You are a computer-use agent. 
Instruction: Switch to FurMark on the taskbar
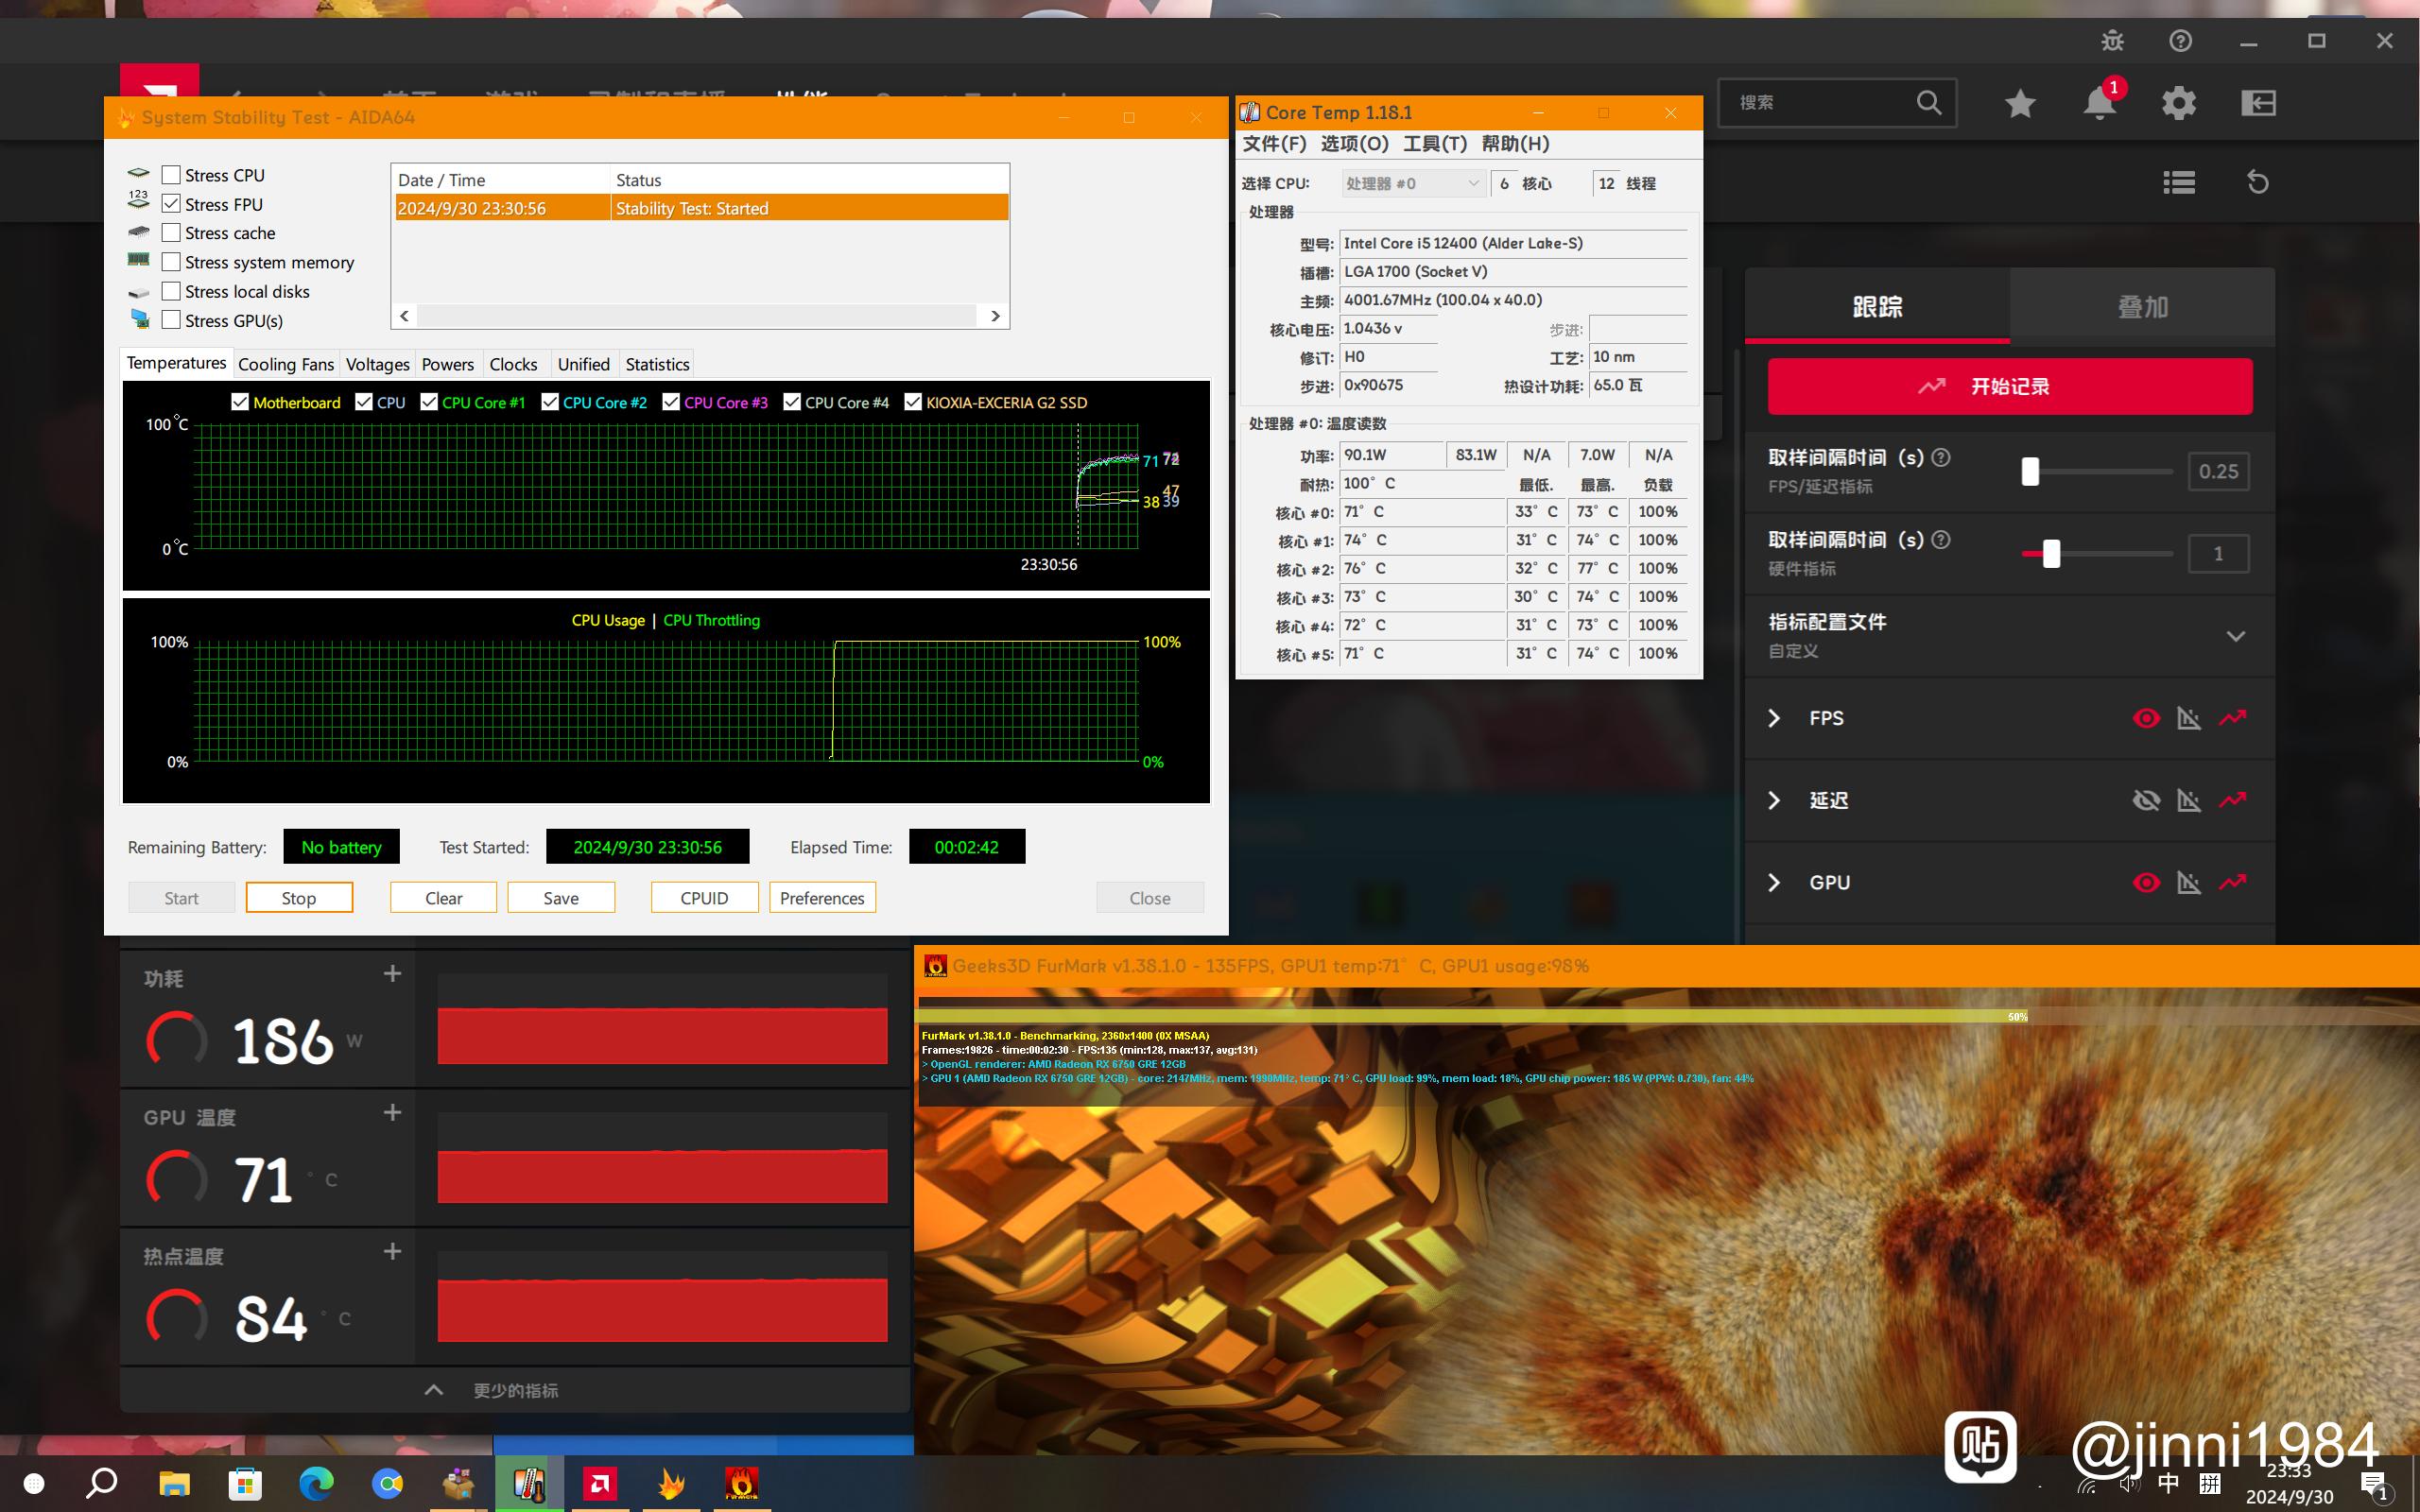(x=741, y=1483)
